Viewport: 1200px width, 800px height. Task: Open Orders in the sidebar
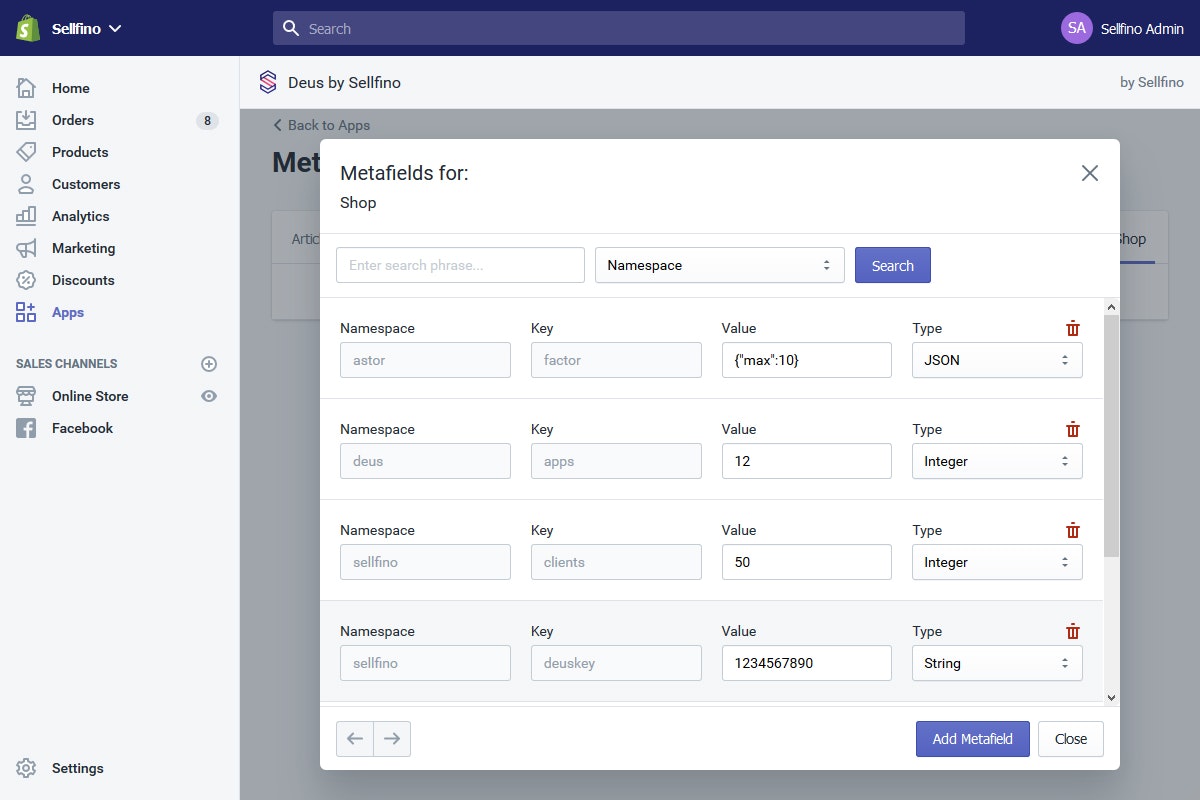[72, 120]
